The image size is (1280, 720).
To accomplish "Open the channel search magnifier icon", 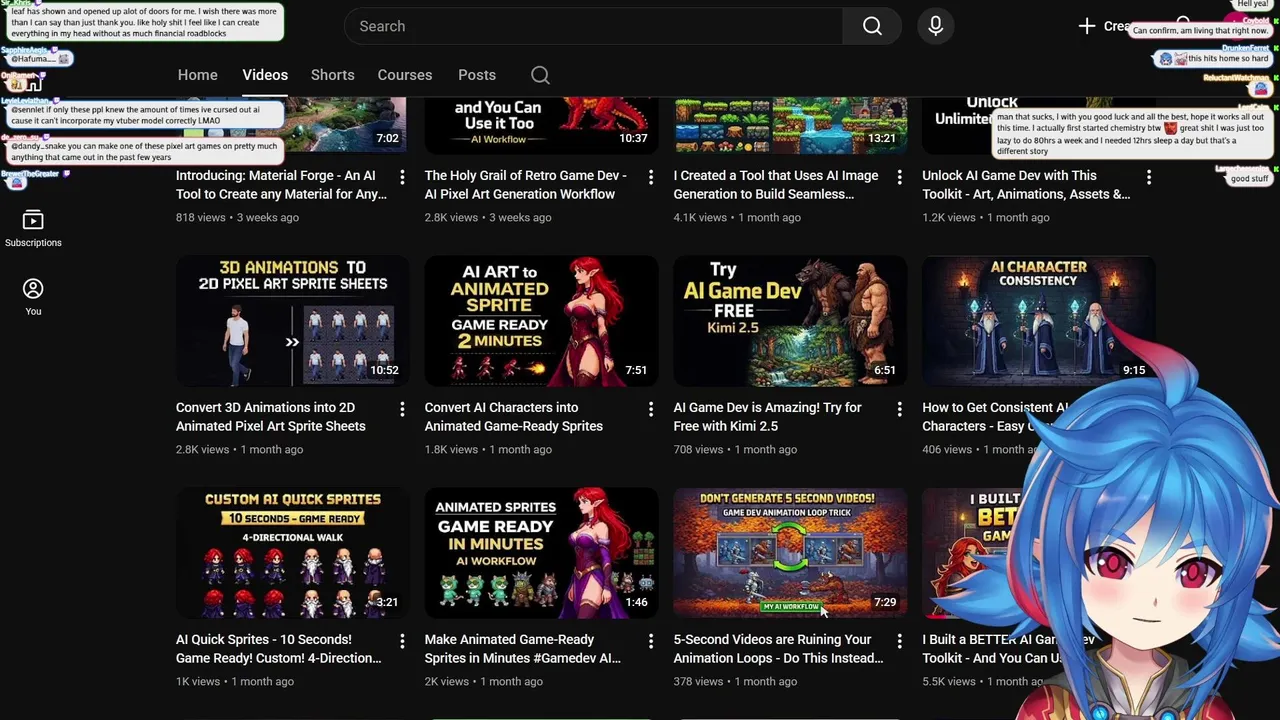I will coord(540,75).
